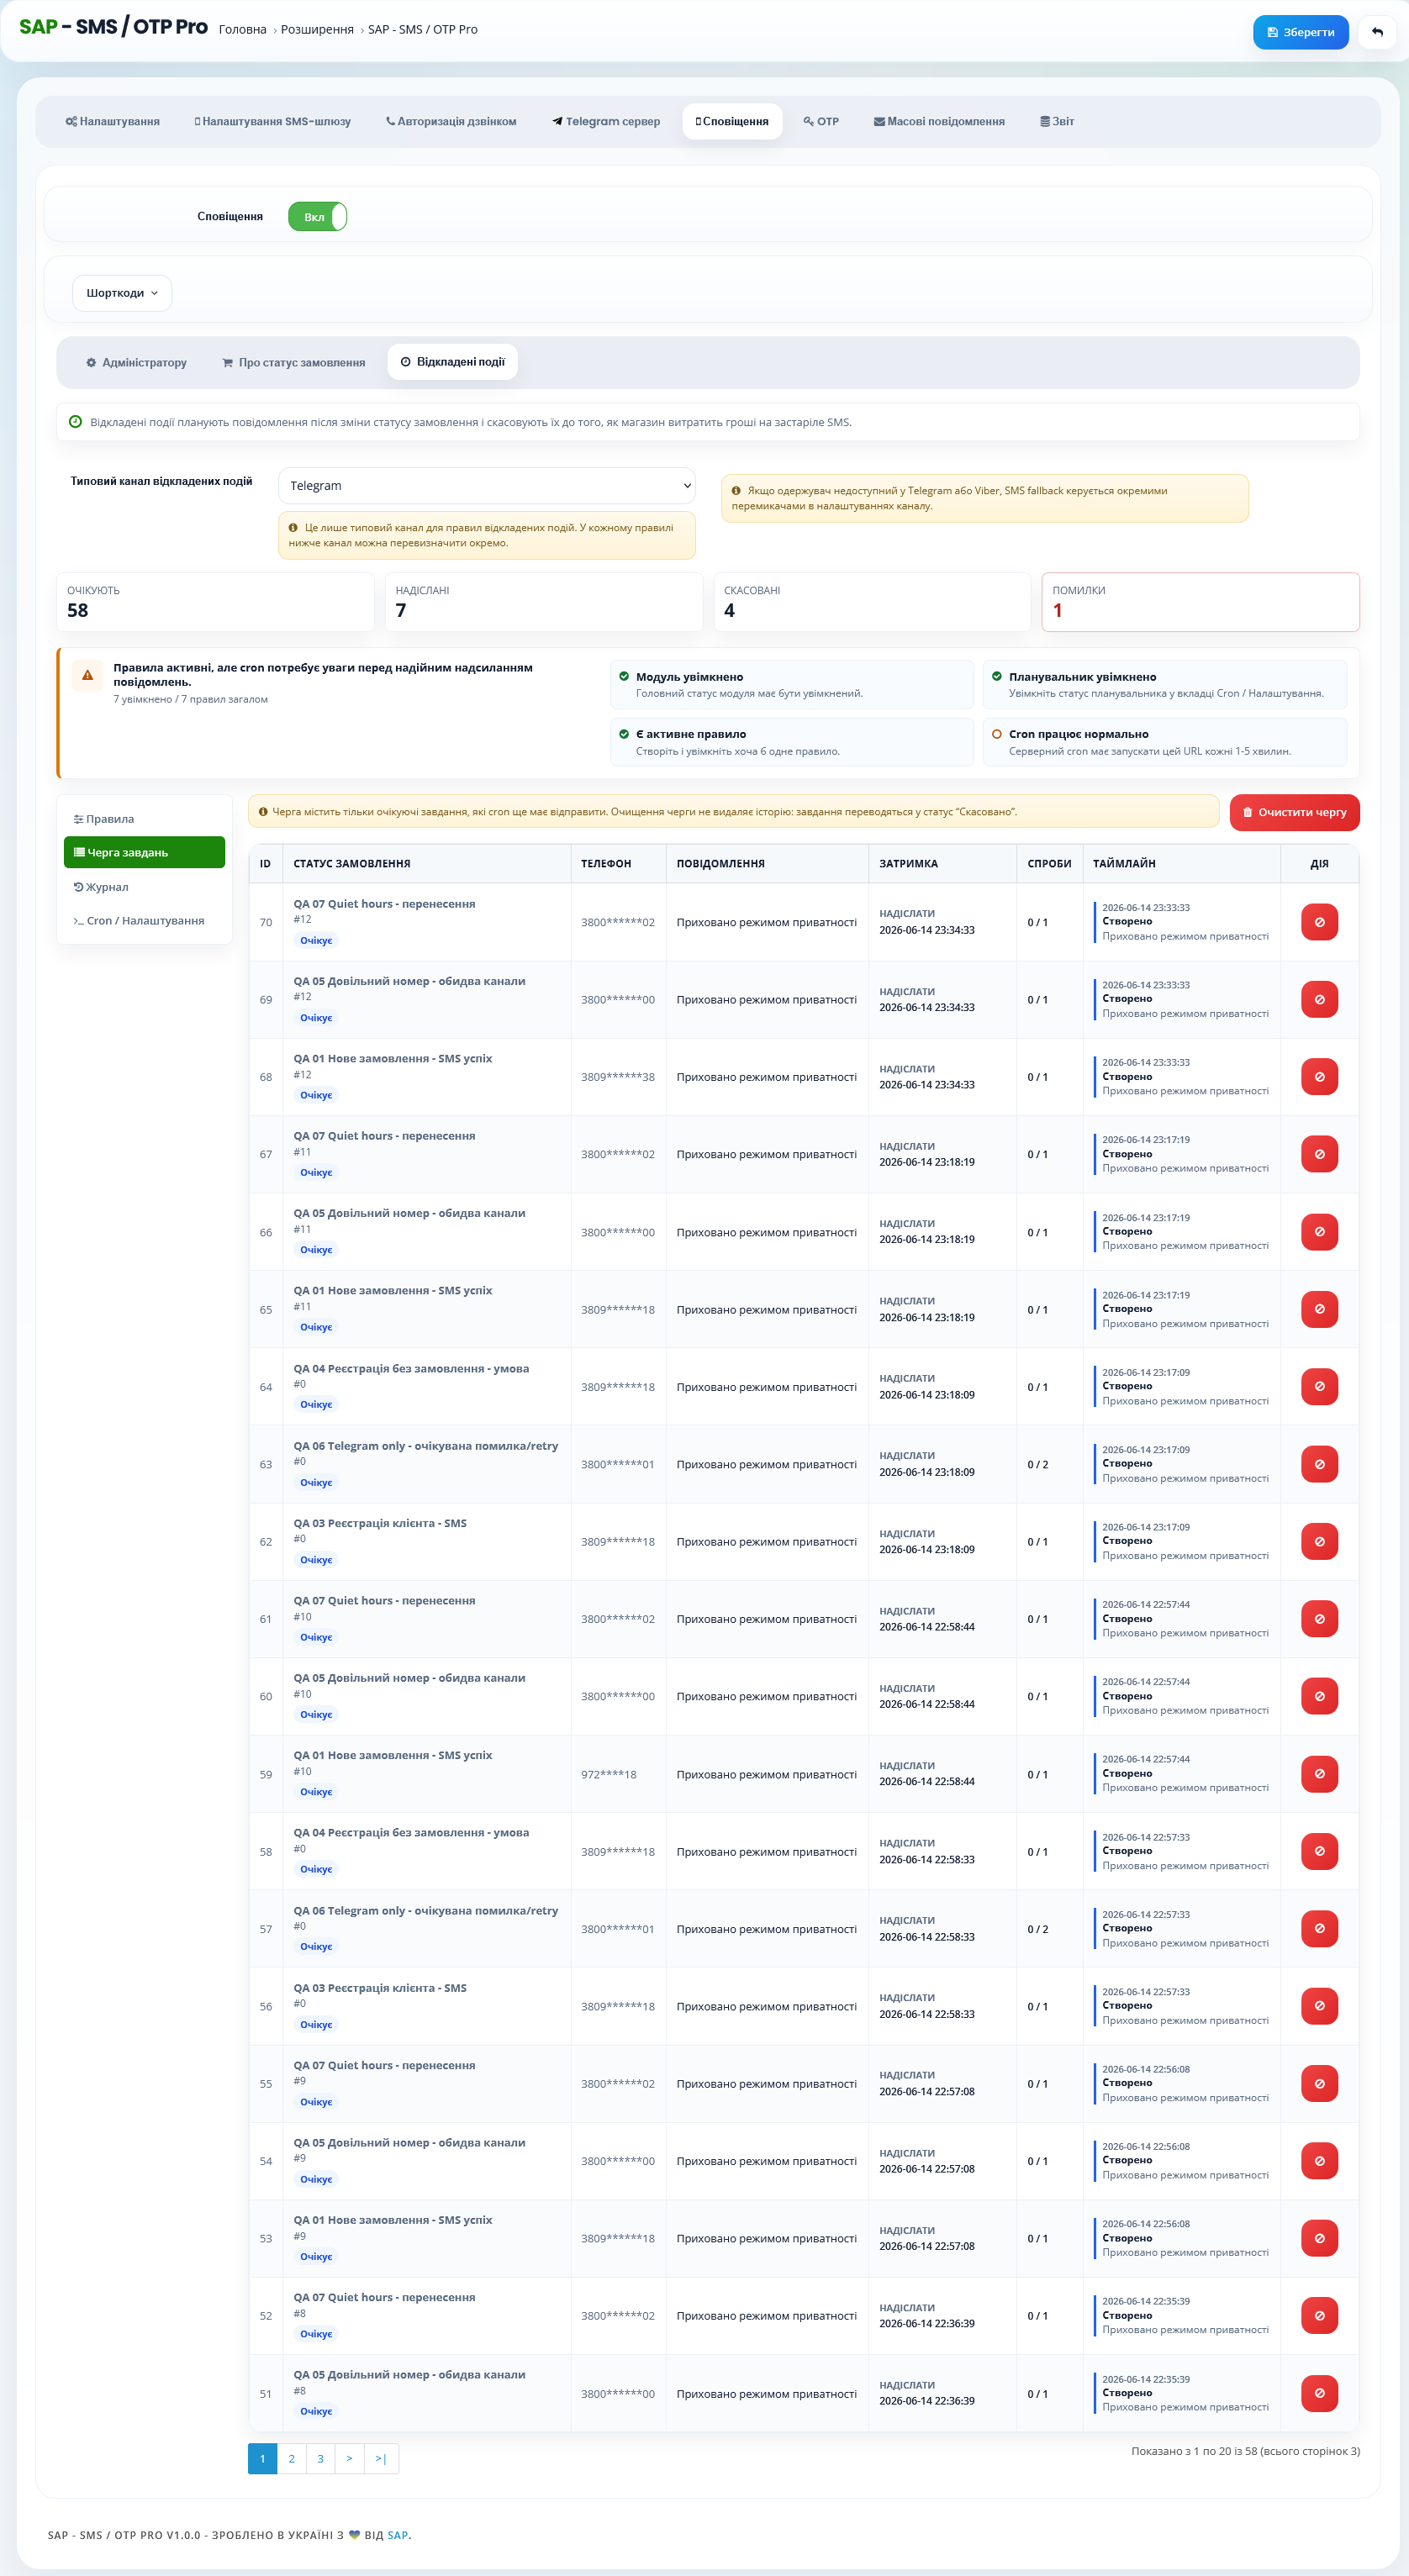Toggle the Сповіщення switch off
The height and width of the screenshot is (2576, 1409).
(x=317, y=217)
